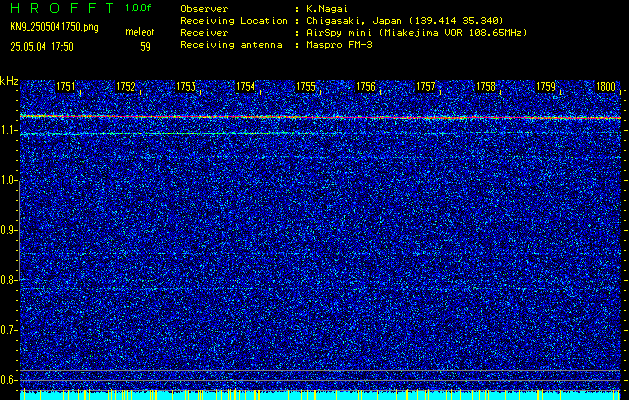Click the 1.0 frequency axis label
Image resolution: width=629 pixels, height=400 pixels.
[x=7, y=180]
